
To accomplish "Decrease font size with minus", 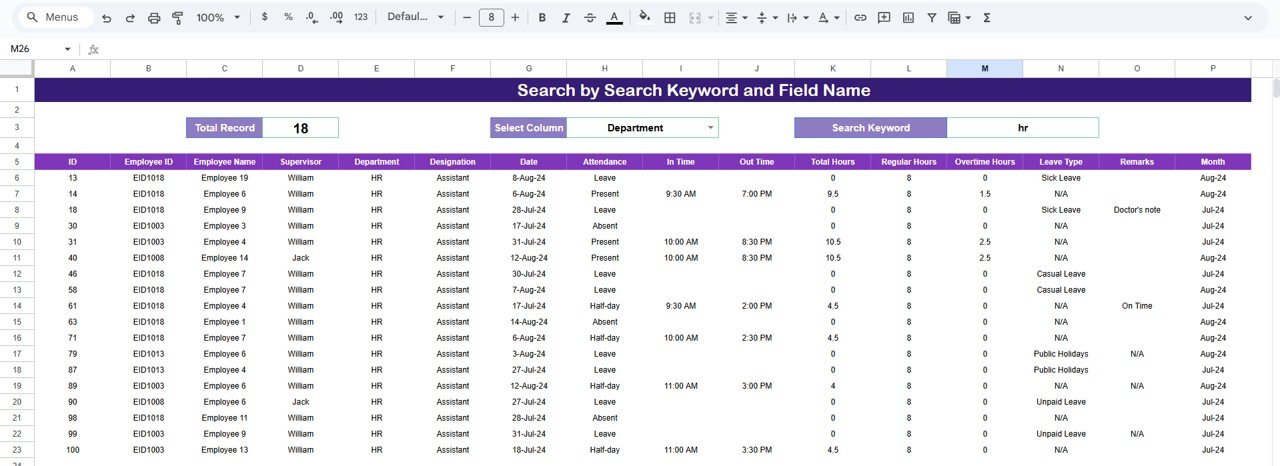I will (467, 17).
